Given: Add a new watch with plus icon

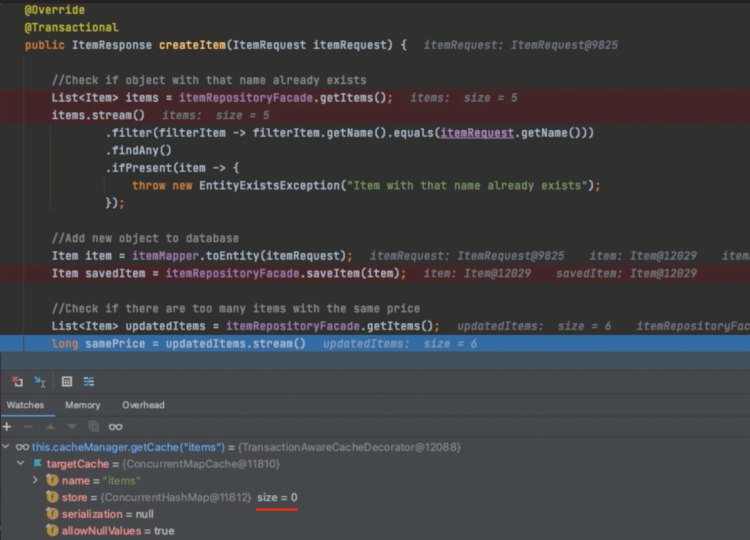Looking at the screenshot, I should (7, 427).
